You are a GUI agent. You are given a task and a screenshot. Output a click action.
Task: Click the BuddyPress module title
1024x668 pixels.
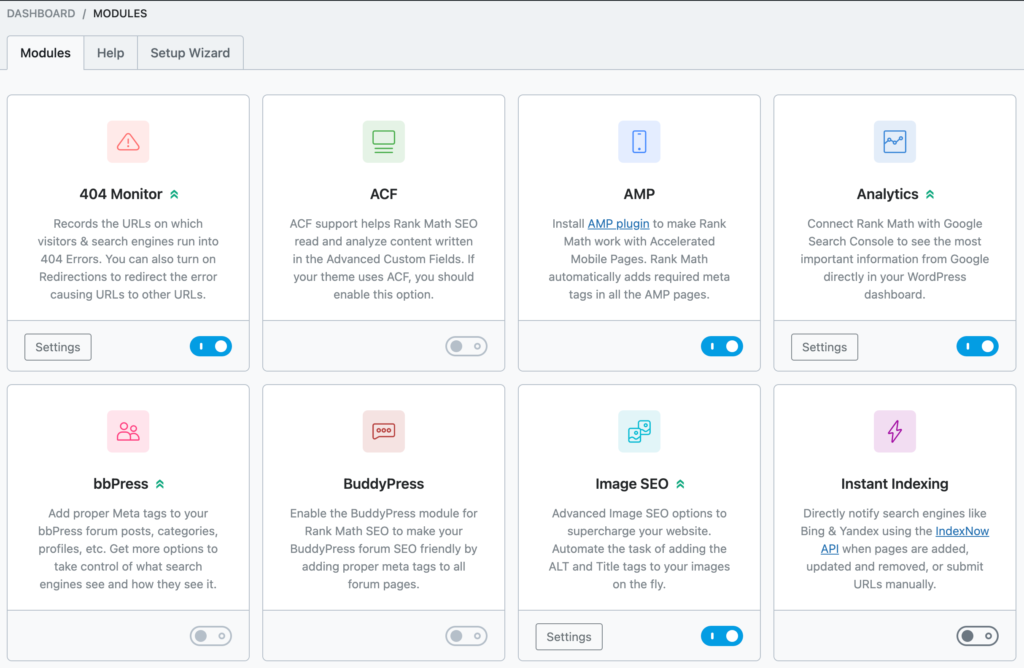pos(383,484)
